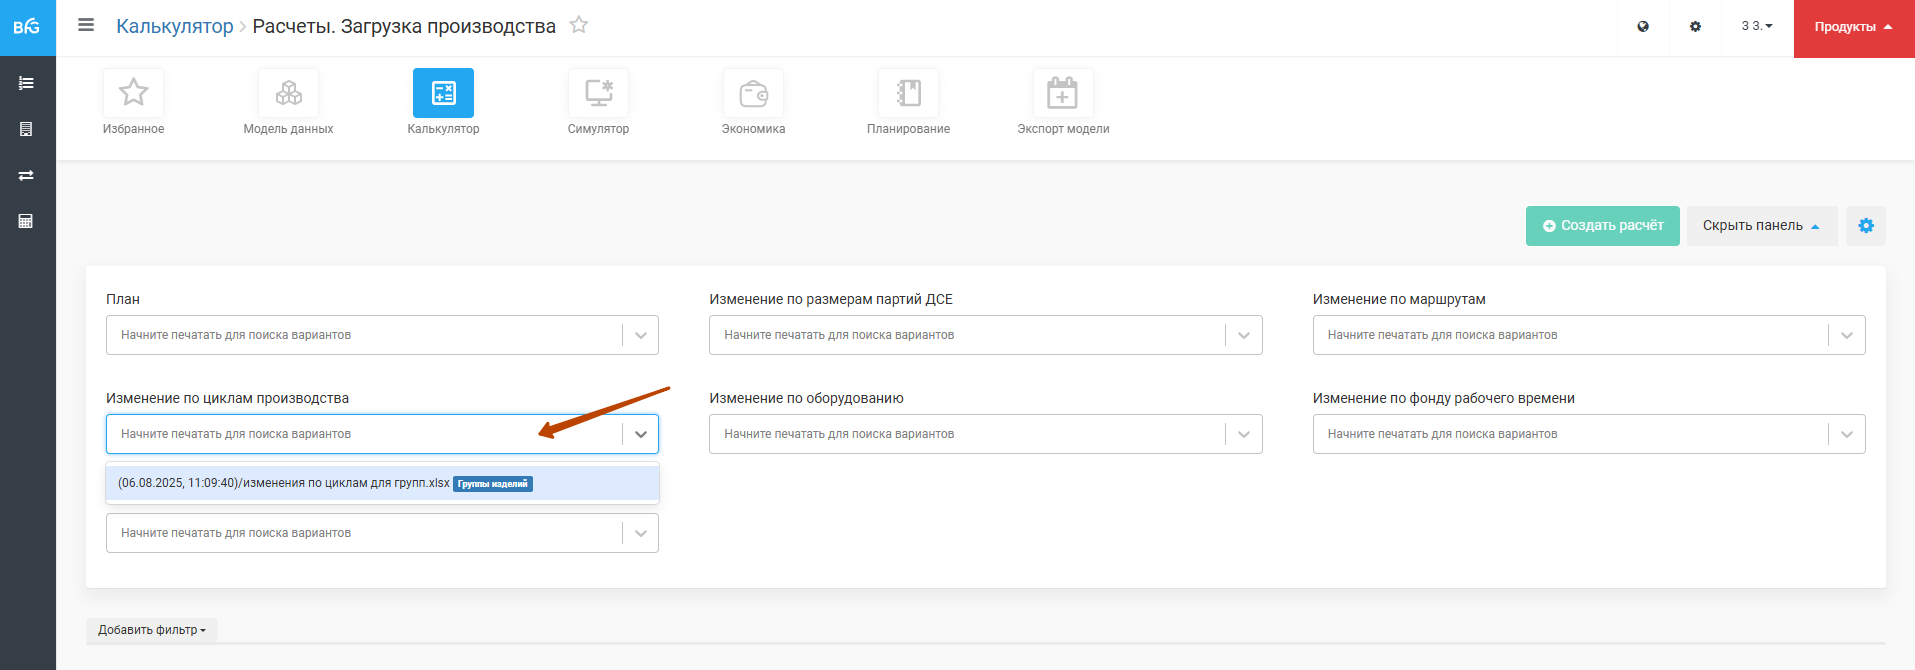The image size is (1915, 670).
Task: Click sidebar list icon
Action: pyautogui.click(x=27, y=83)
